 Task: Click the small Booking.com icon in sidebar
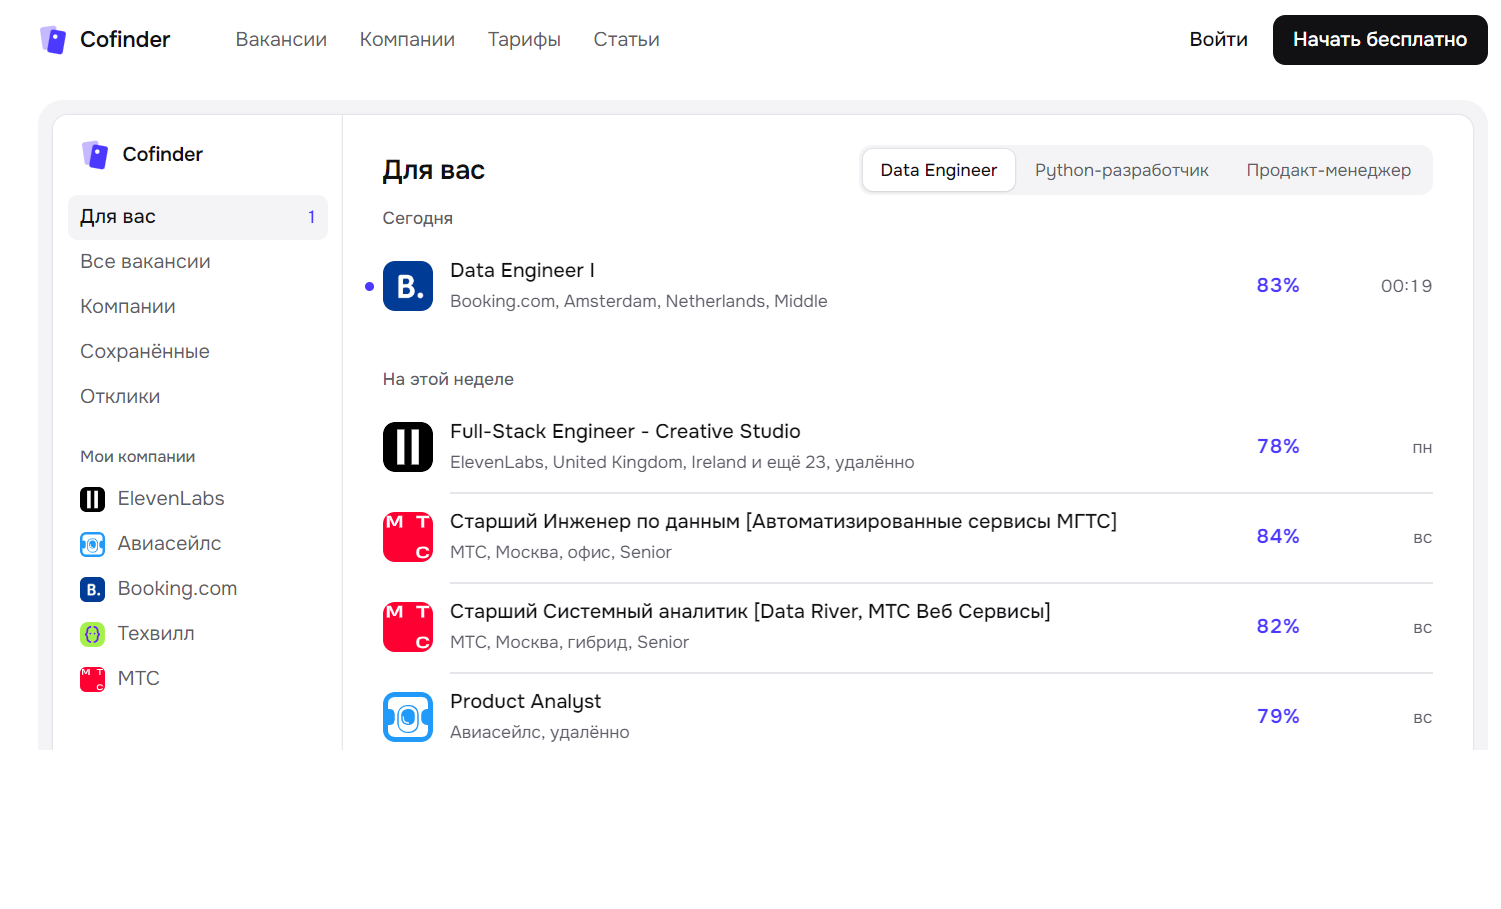[92, 589]
